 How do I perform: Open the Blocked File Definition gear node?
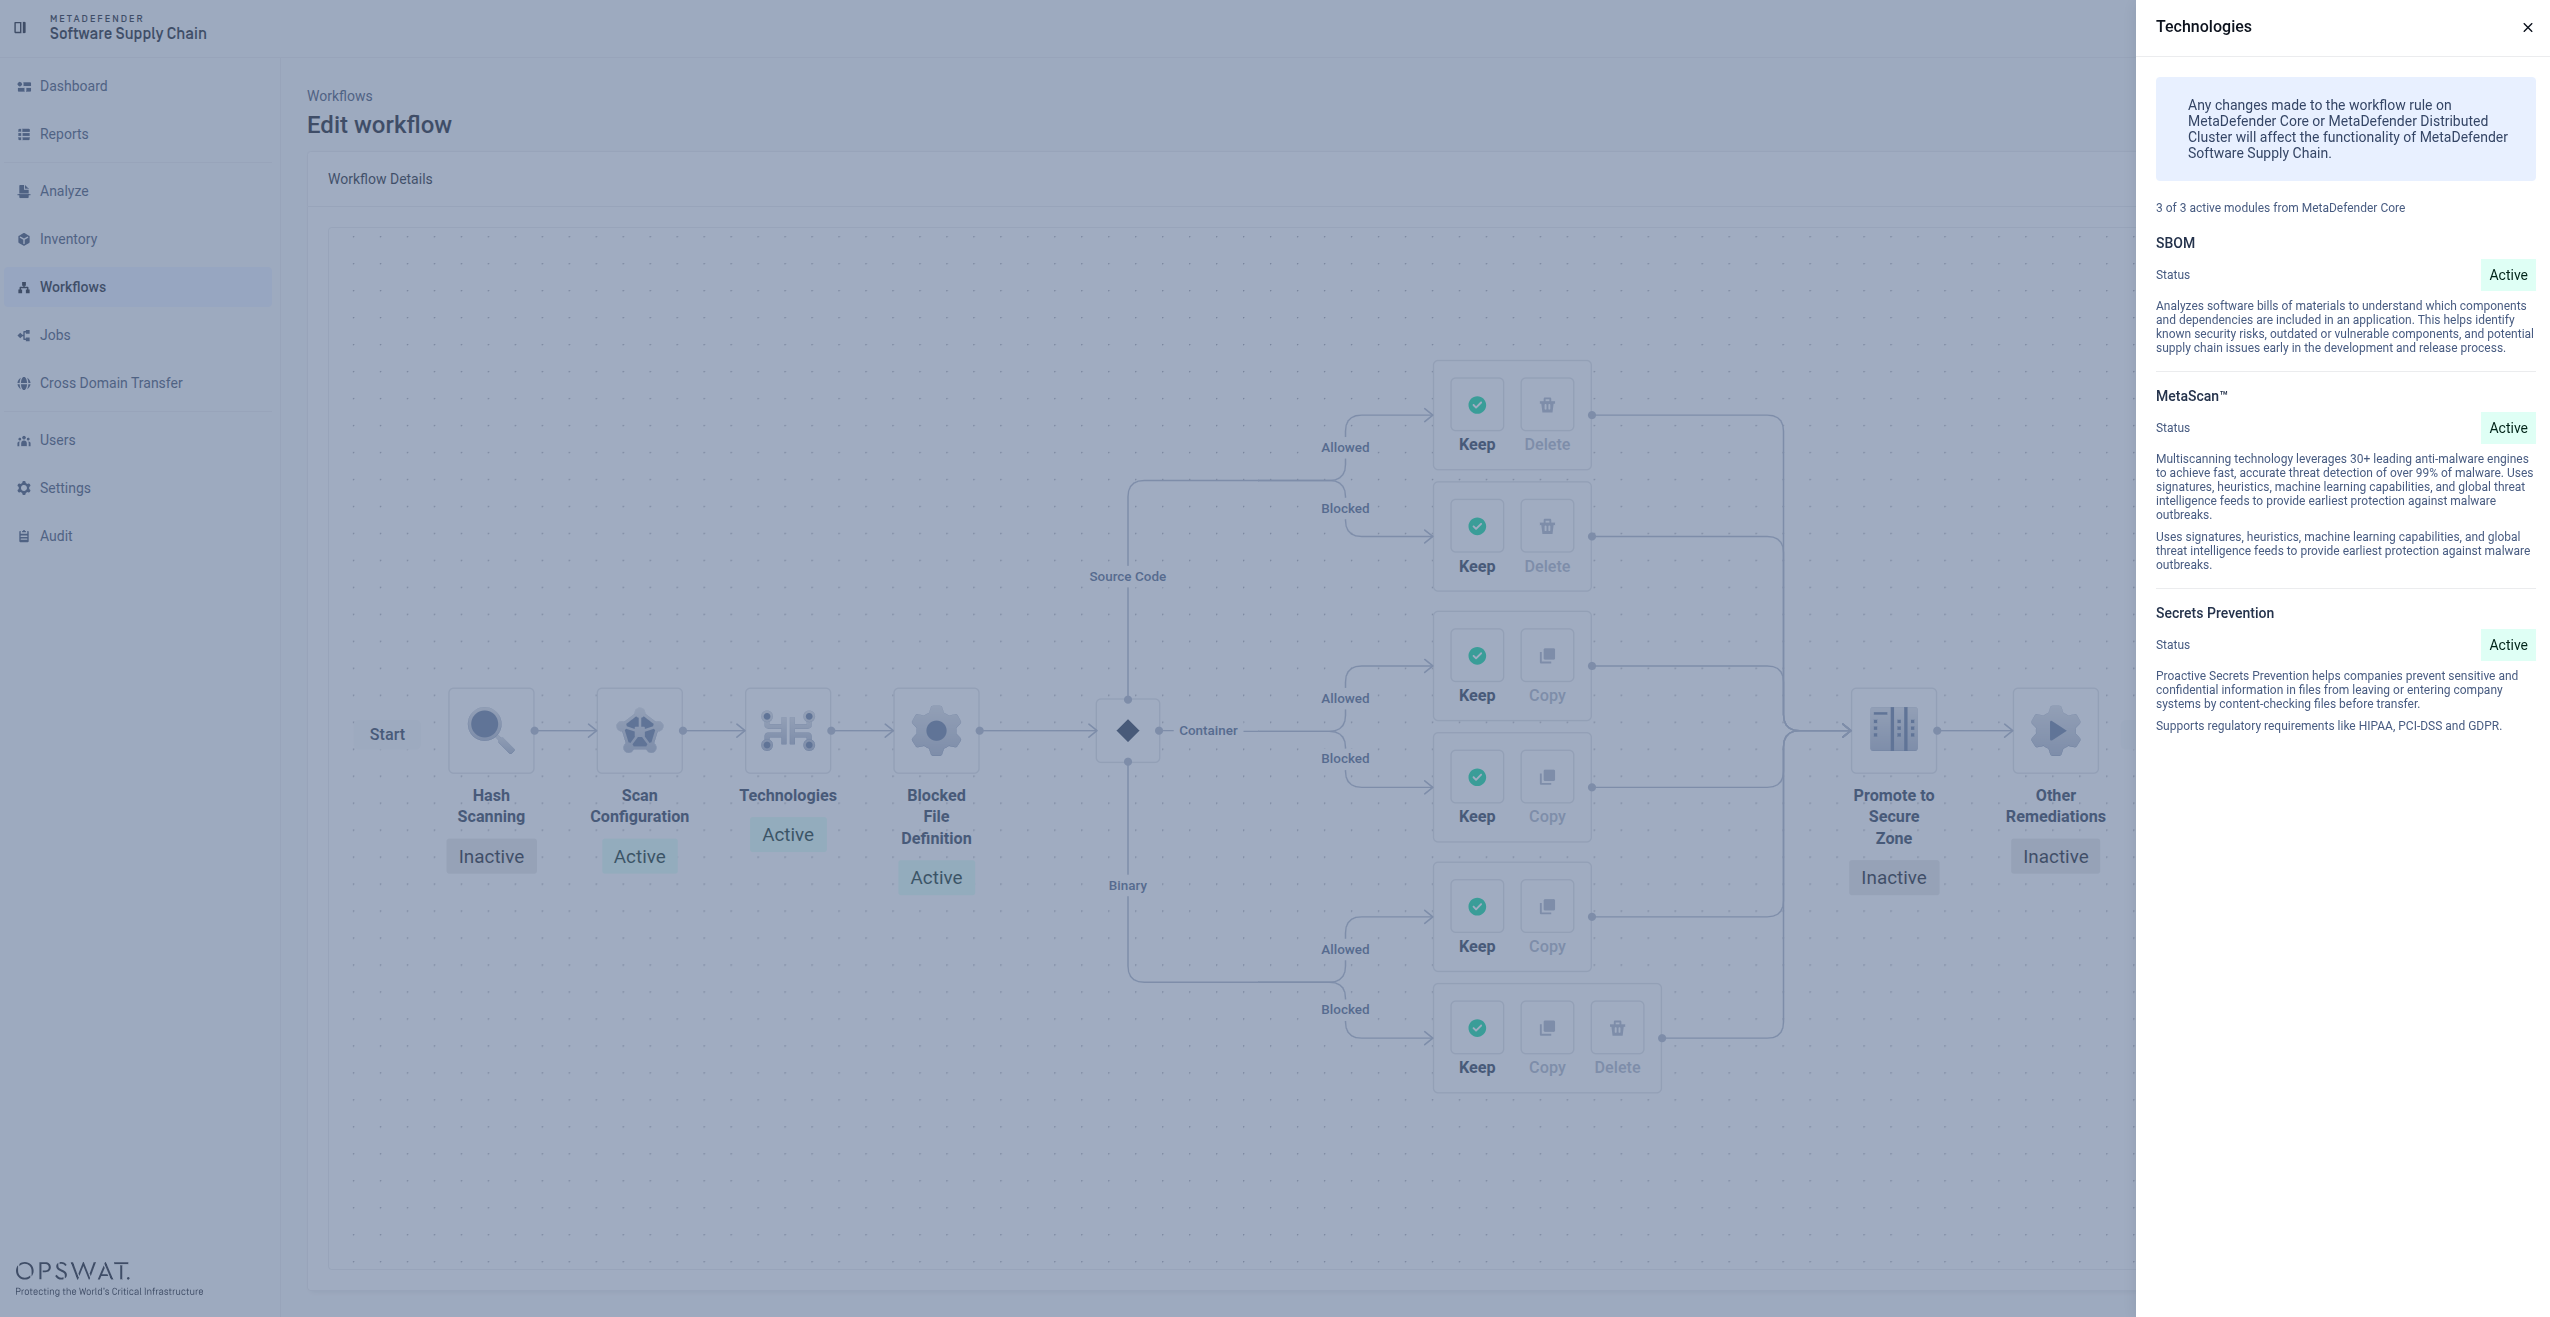(x=936, y=731)
